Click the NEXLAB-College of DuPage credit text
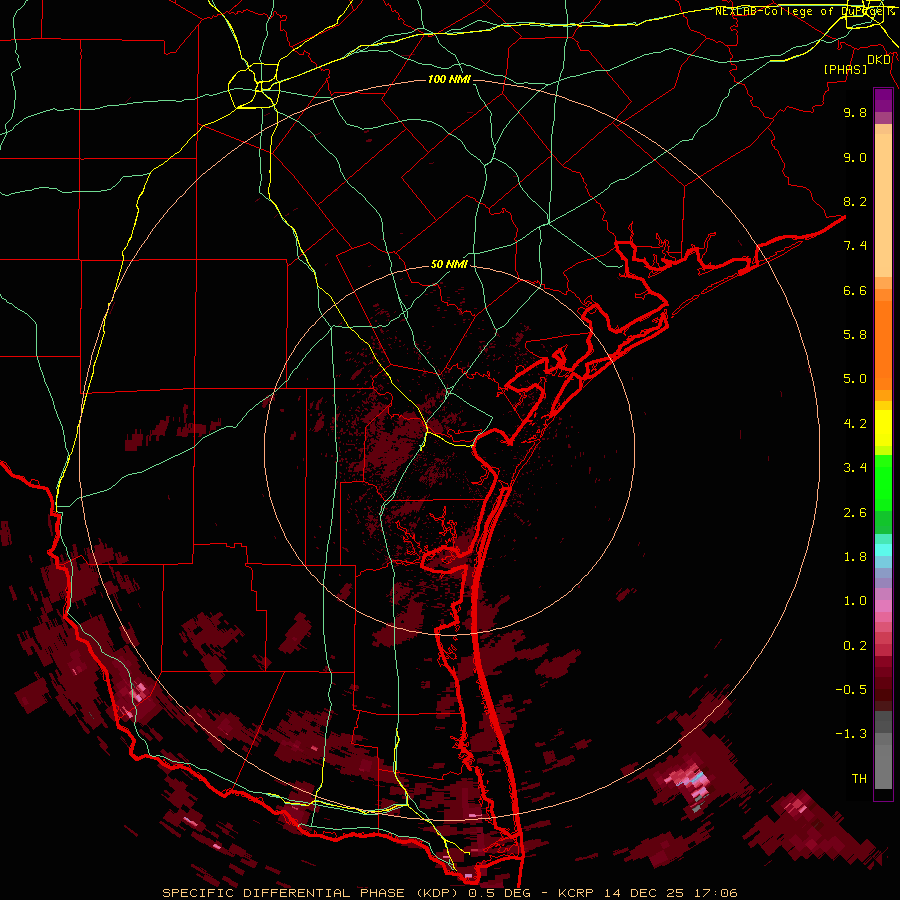This screenshot has width=900, height=900. click(802, 11)
